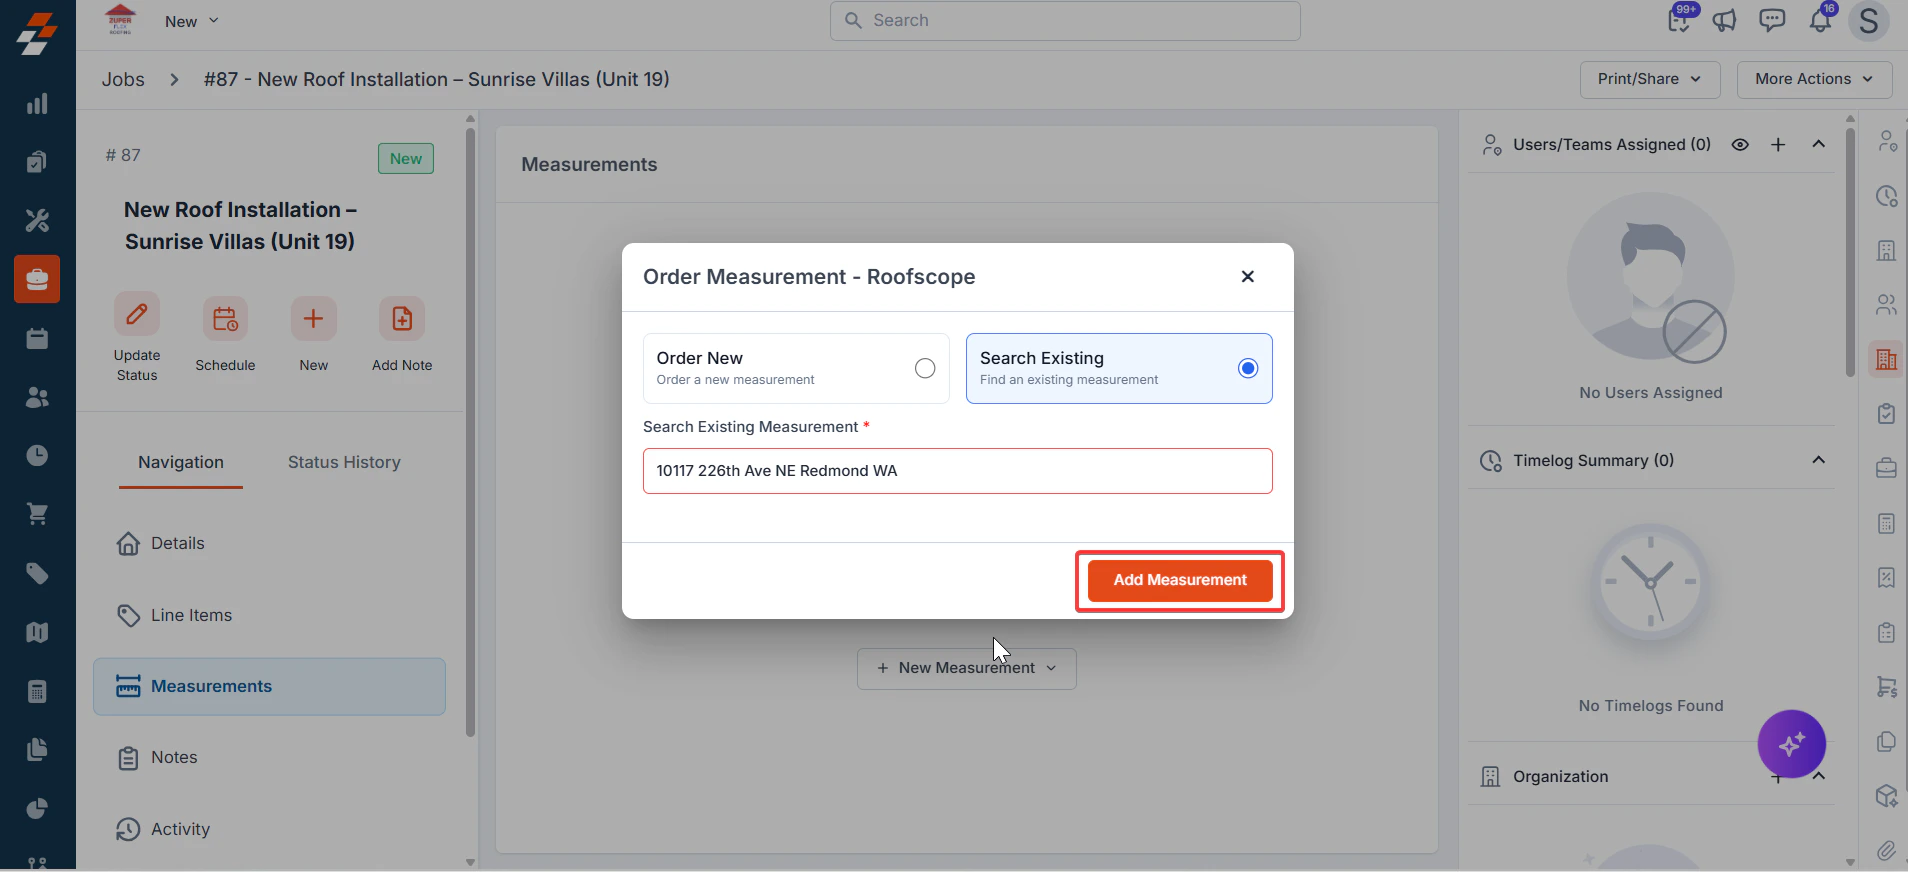Open the calculator sidebar icon
Screen dimensions: 1908x872
(37, 691)
